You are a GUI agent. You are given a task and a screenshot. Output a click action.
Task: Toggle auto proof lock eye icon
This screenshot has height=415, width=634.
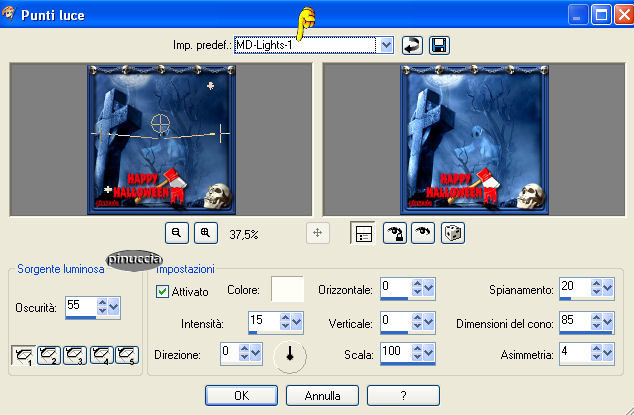tap(395, 233)
